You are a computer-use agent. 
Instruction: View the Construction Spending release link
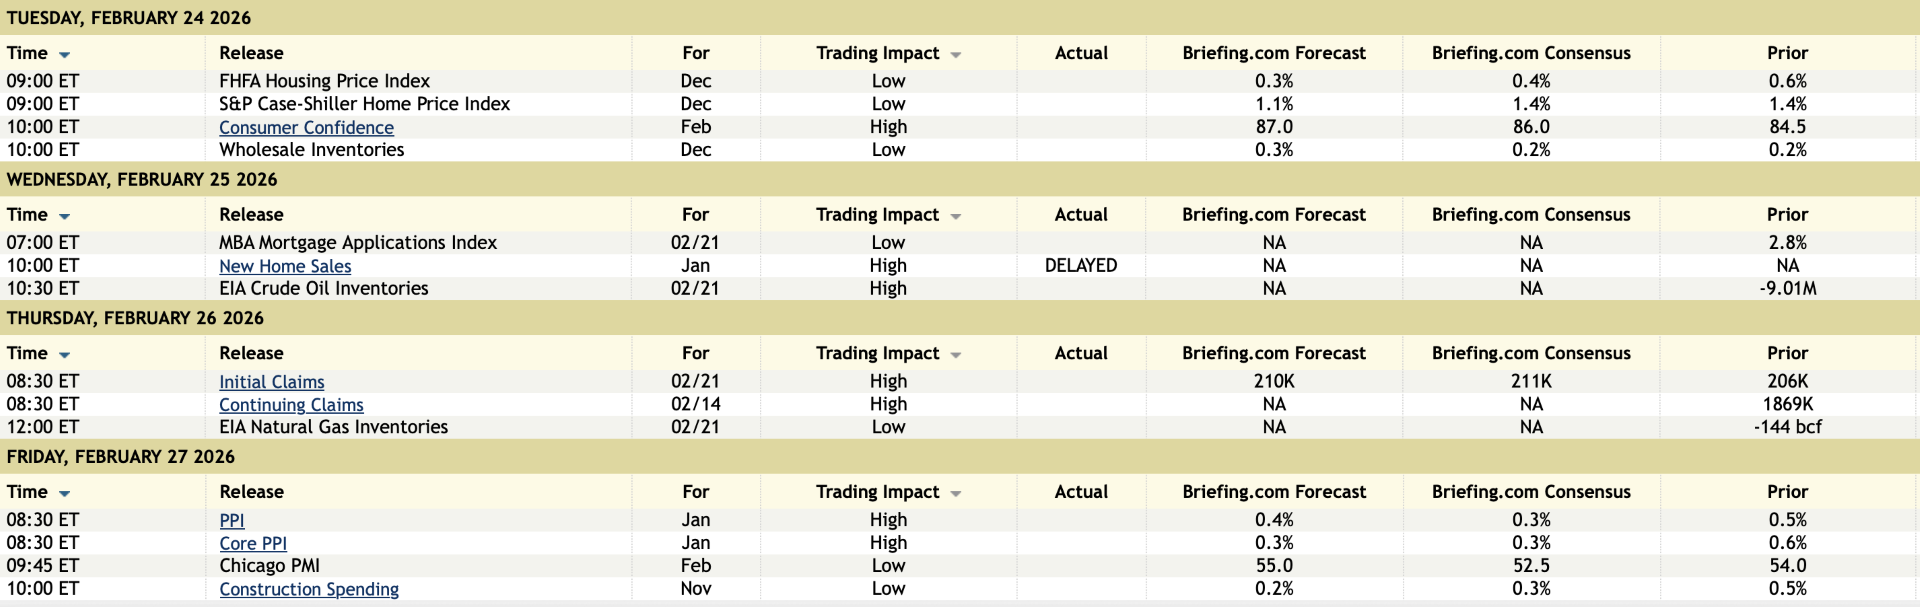pyautogui.click(x=309, y=590)
